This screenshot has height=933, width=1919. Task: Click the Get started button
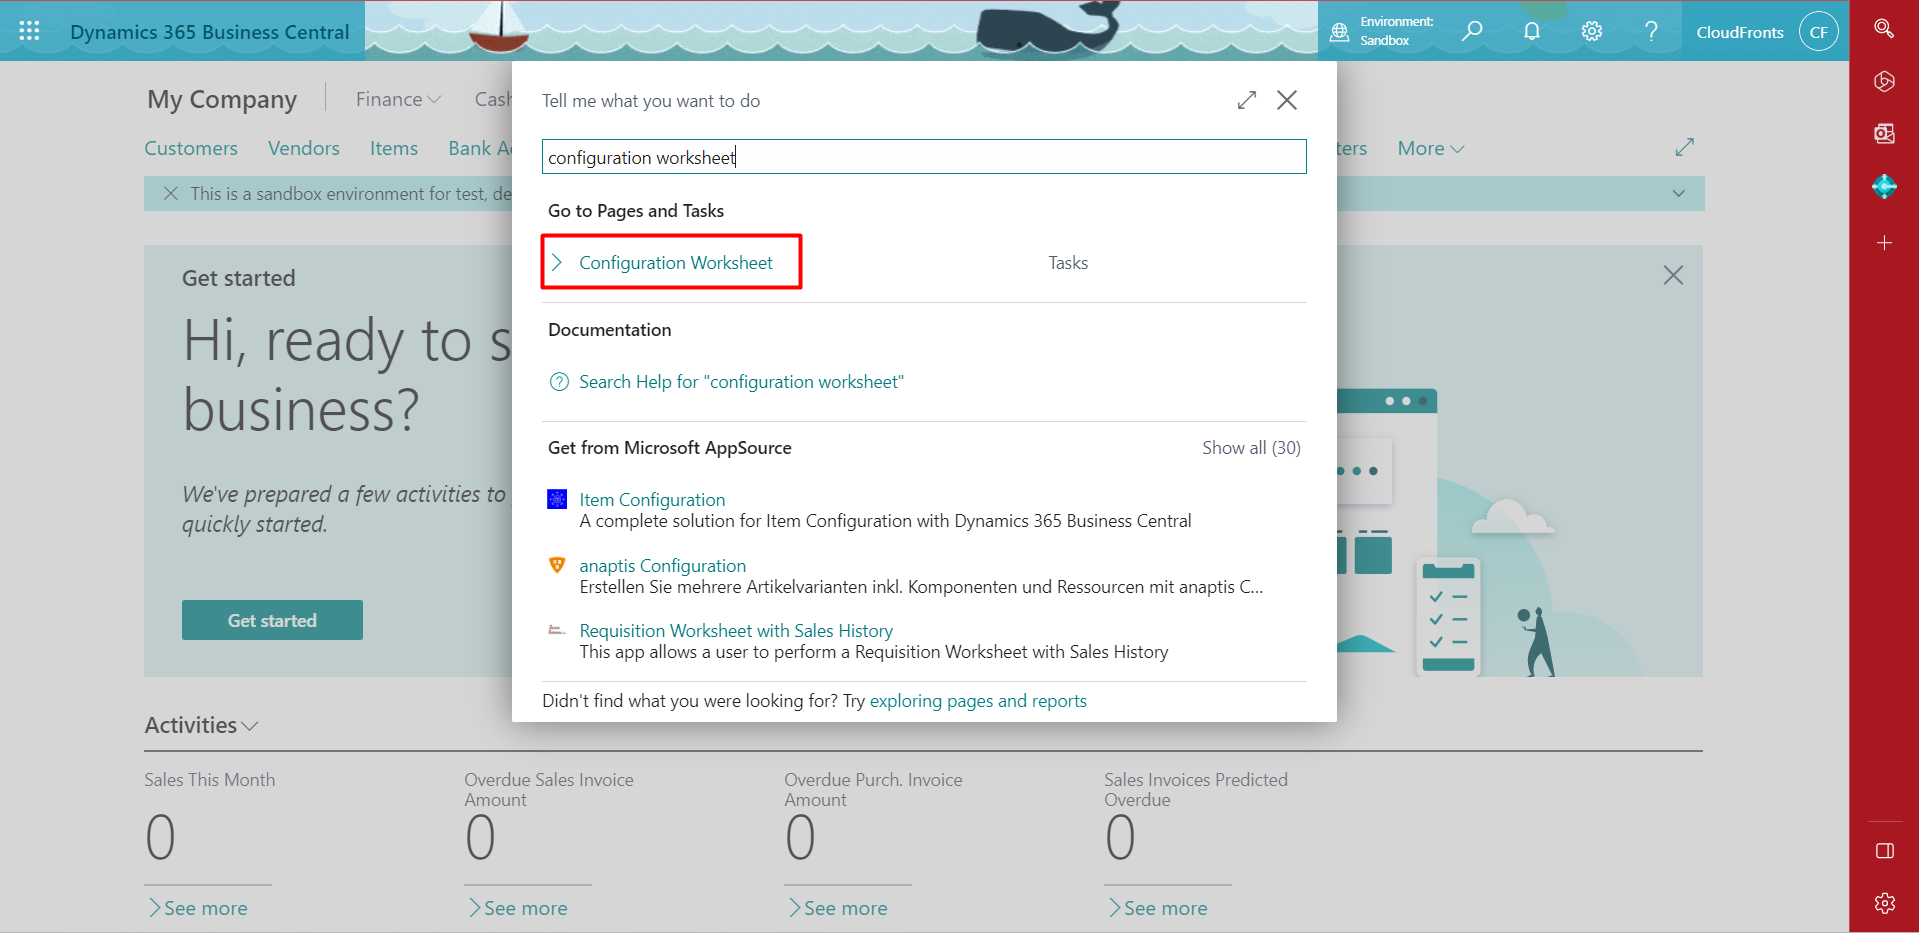point(272,620)
